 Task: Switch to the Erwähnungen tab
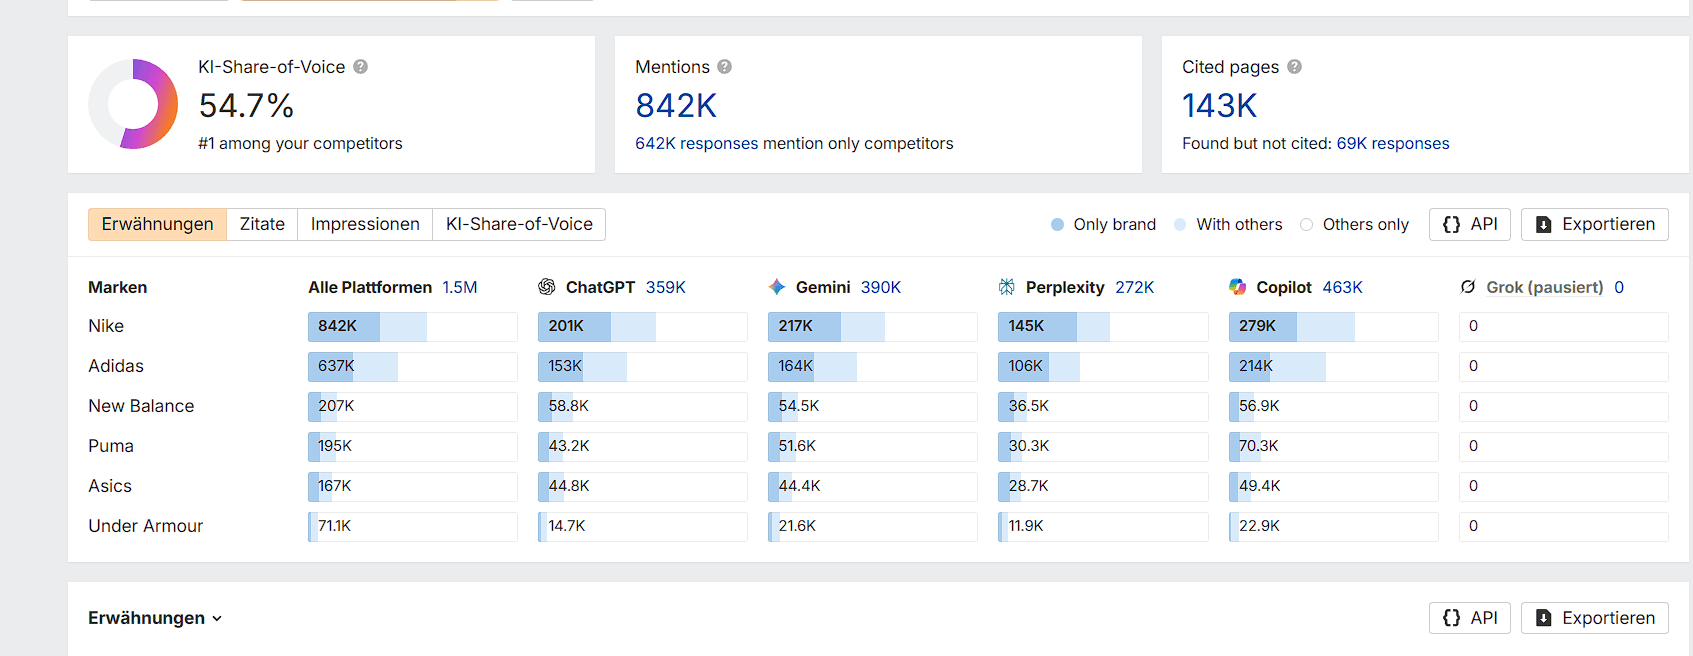pos(158,224)
